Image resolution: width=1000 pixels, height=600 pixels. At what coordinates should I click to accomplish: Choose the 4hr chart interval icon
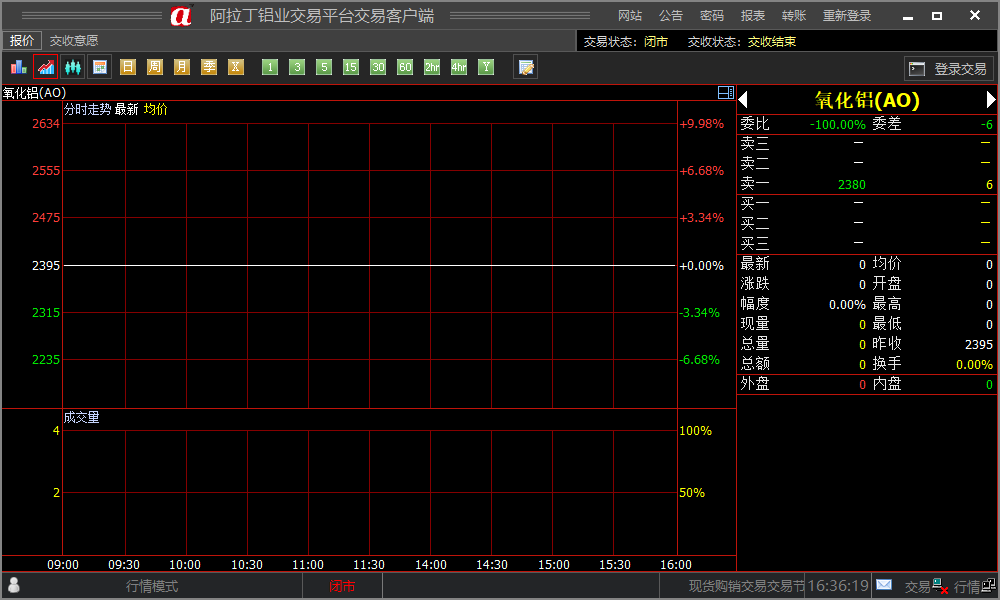pyautogui.click(x=459, y=67)
